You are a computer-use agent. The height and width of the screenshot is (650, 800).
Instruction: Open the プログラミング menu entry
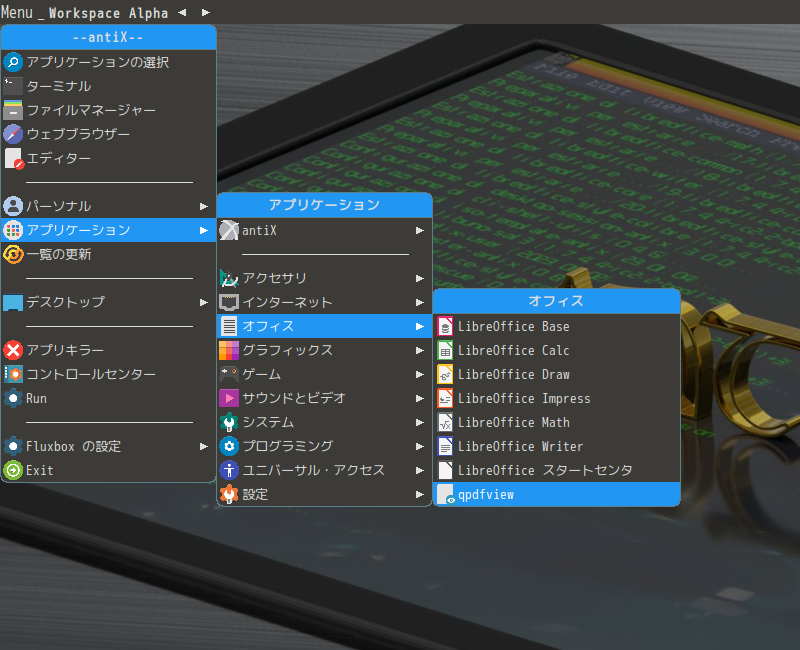click(x=324, y=446)
